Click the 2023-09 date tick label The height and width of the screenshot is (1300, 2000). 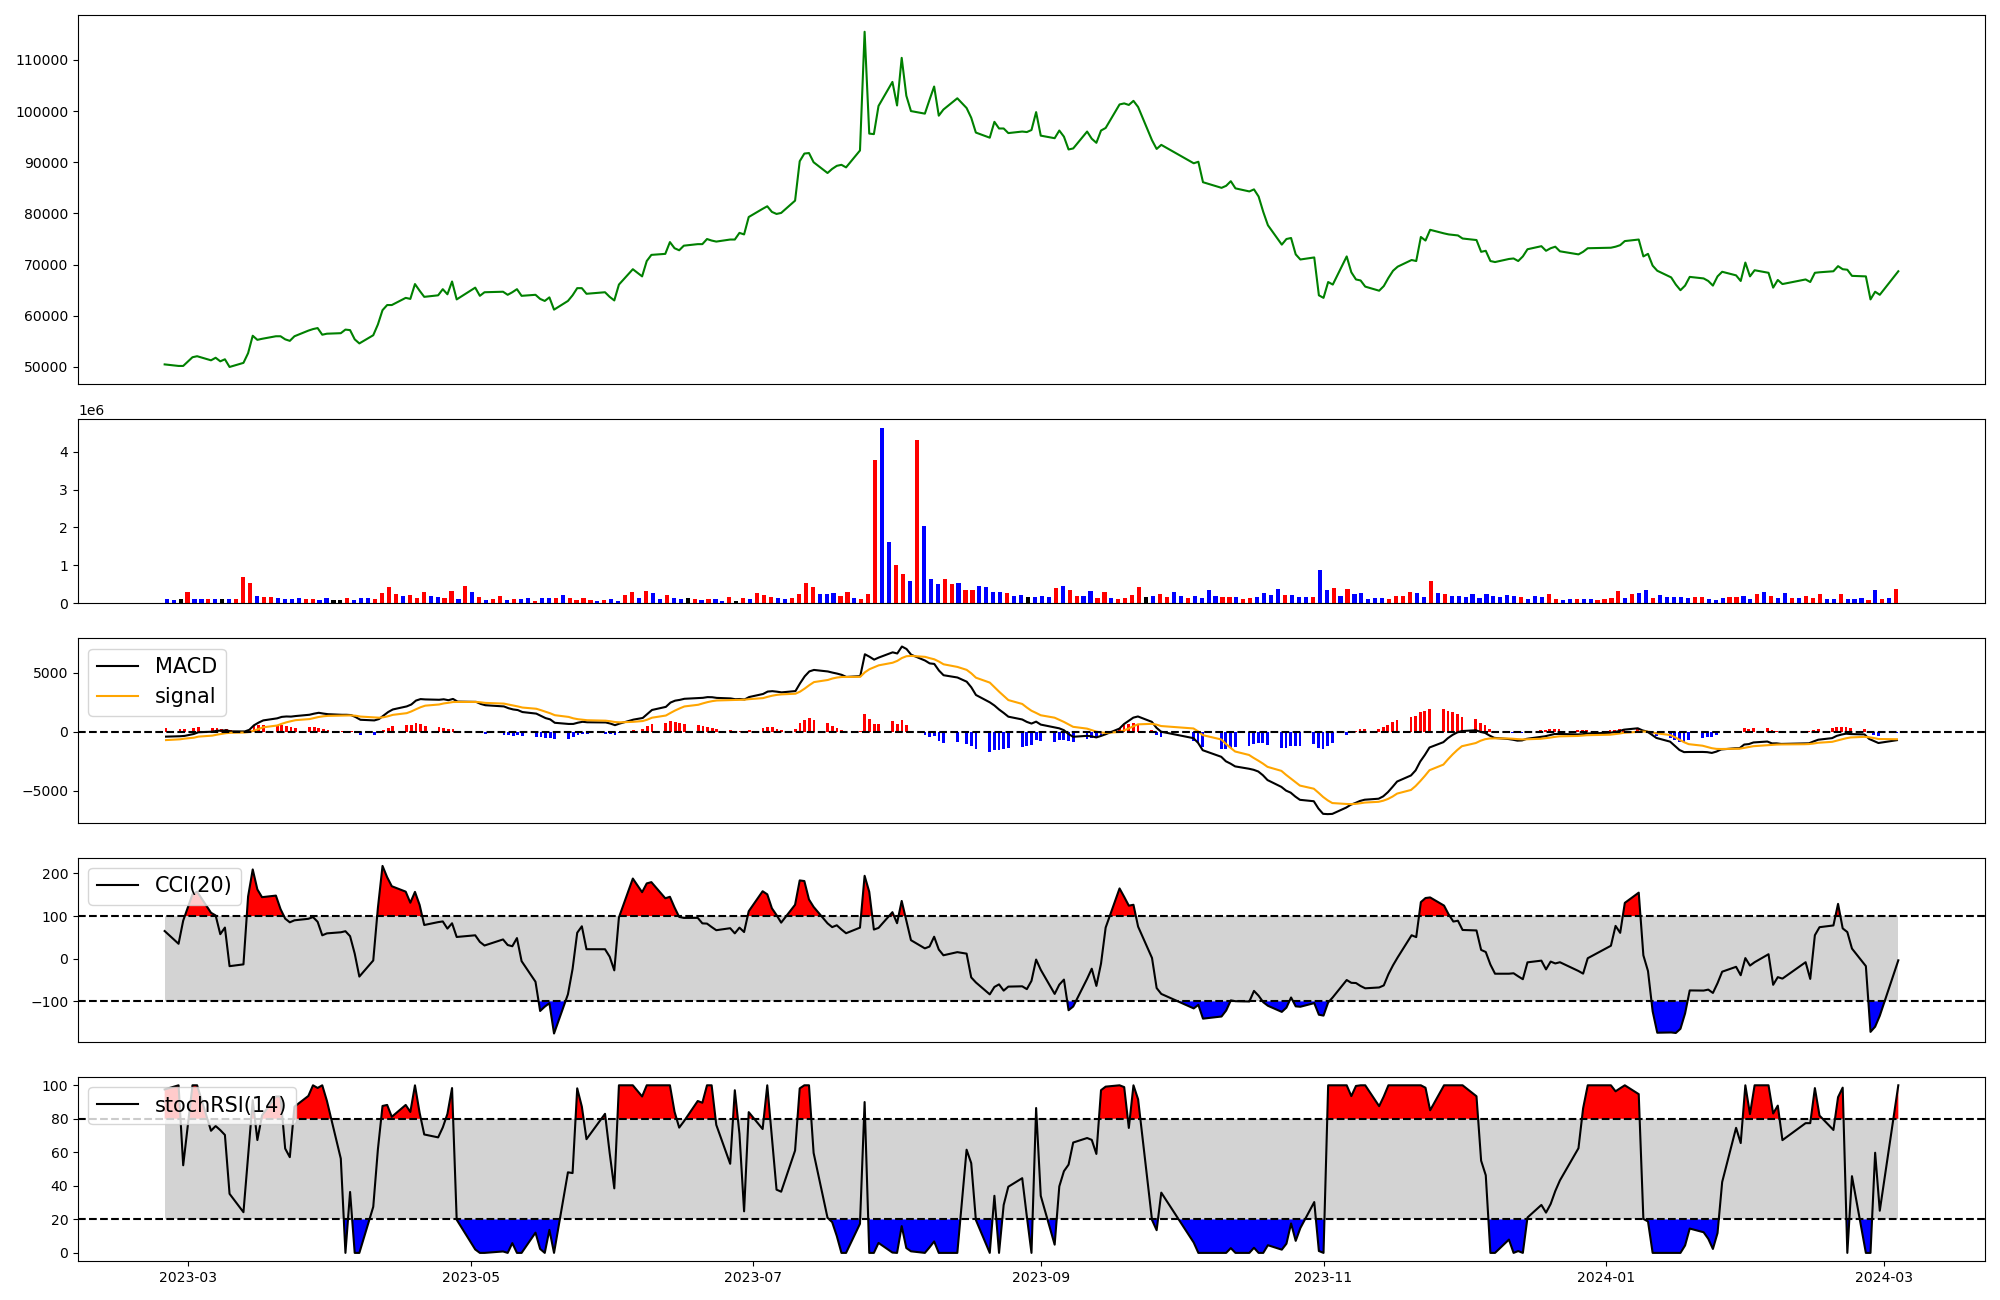point(1041,1277)
